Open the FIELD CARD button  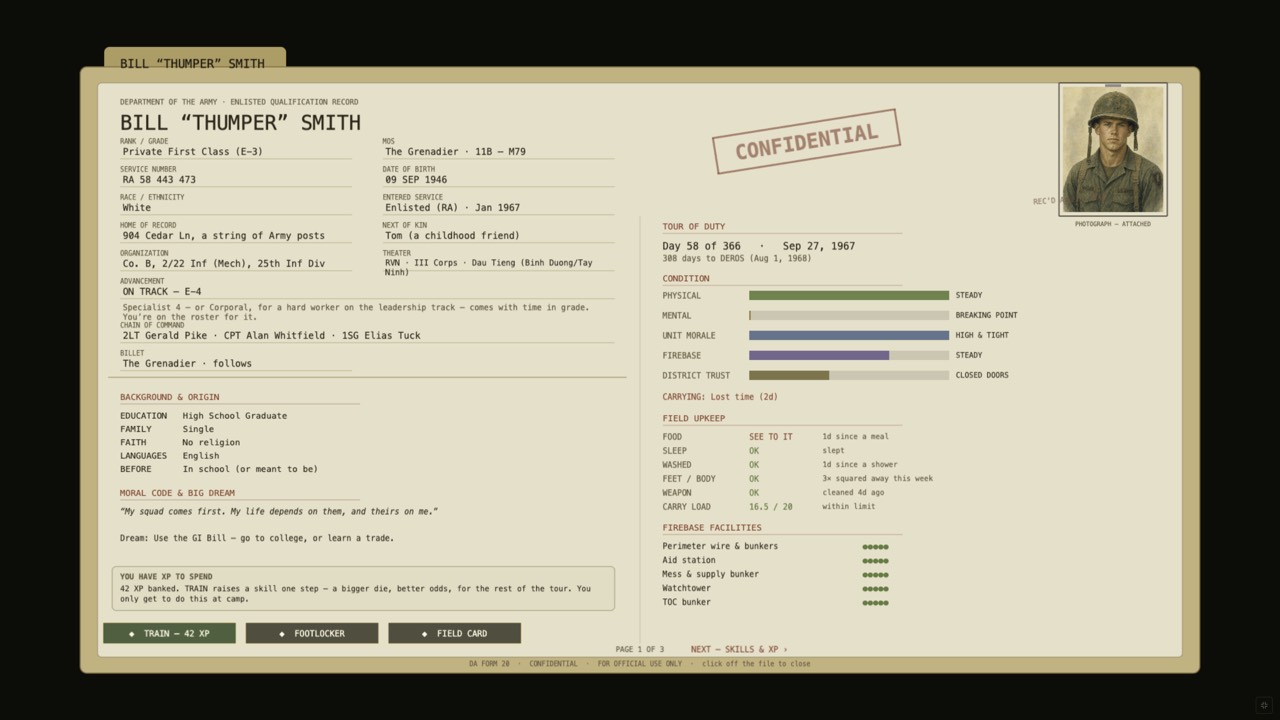454,633
